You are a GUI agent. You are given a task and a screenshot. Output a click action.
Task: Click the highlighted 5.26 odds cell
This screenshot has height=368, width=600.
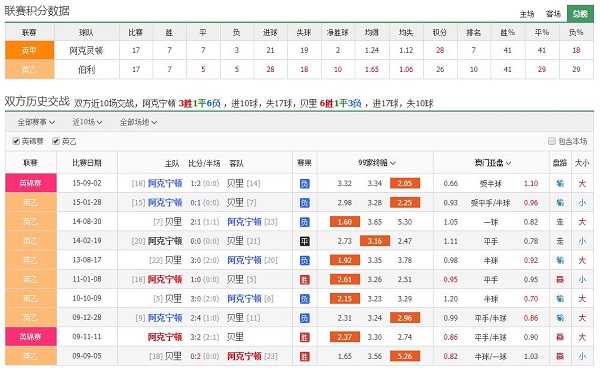[405, 357]
